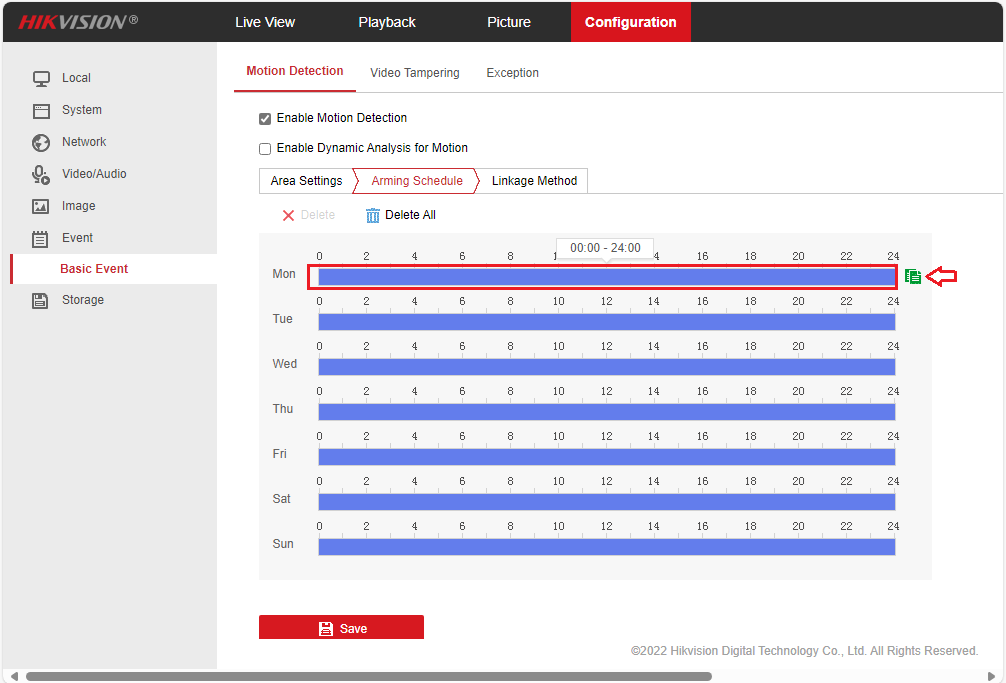Open System settings via its sidebar icon

click(41, 110)
